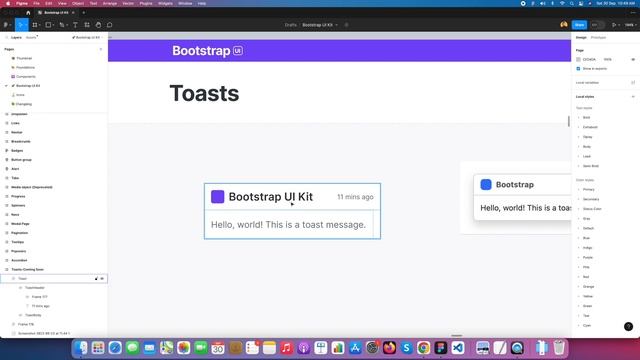Screen dimensions: 640x360
Task: Lock the selected Toast layer
Action: [x=97, y=279]
